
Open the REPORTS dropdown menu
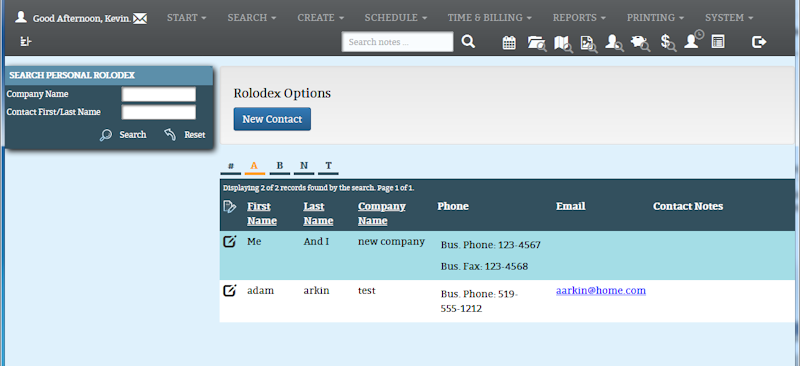[579, 17]
